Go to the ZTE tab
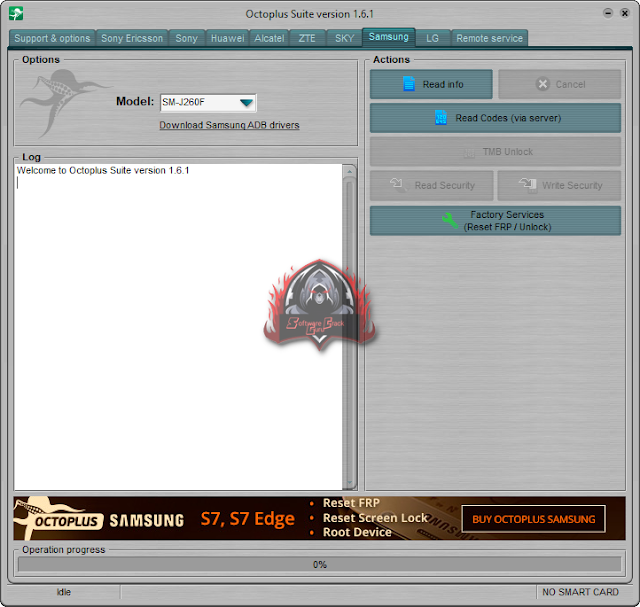 click(307, 38)
